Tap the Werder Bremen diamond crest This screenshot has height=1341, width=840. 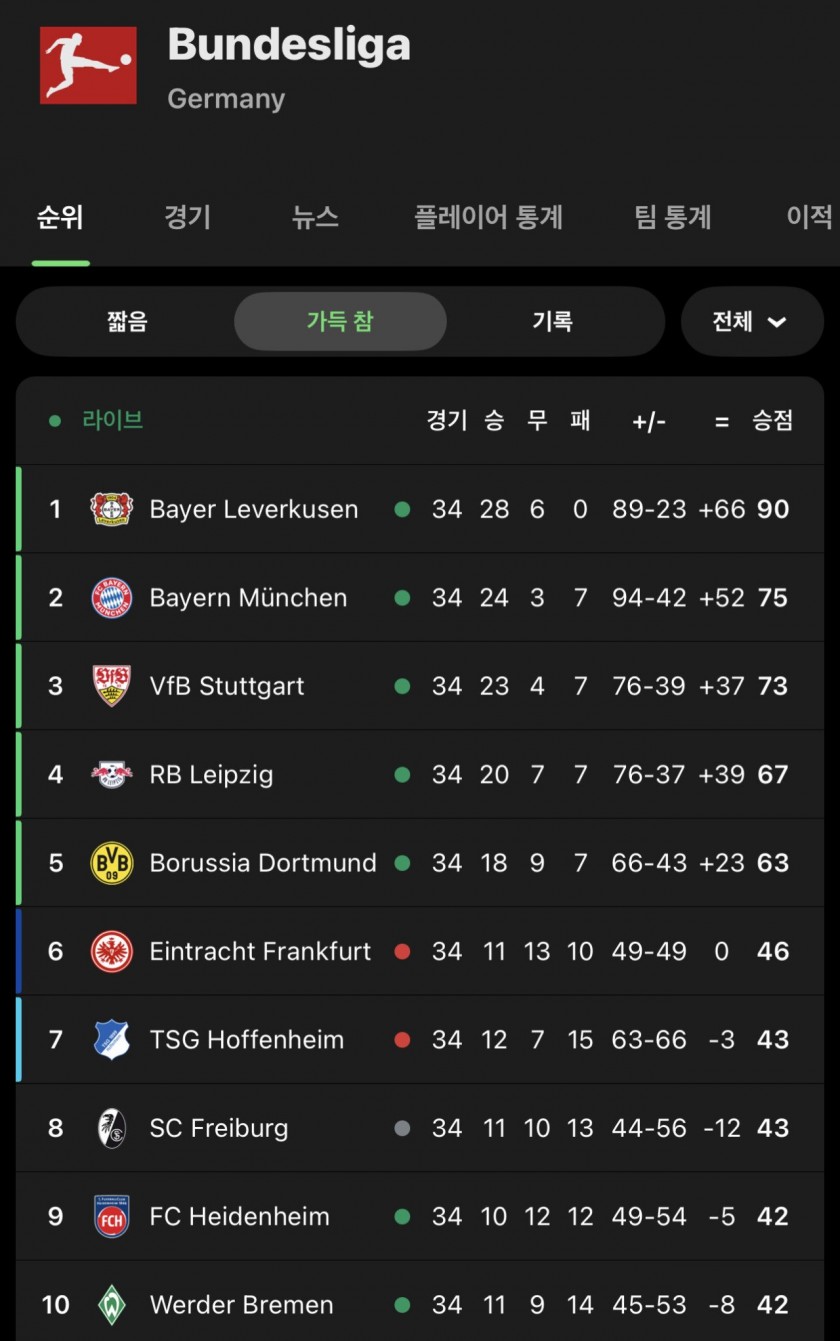(x=111, y=1304)
